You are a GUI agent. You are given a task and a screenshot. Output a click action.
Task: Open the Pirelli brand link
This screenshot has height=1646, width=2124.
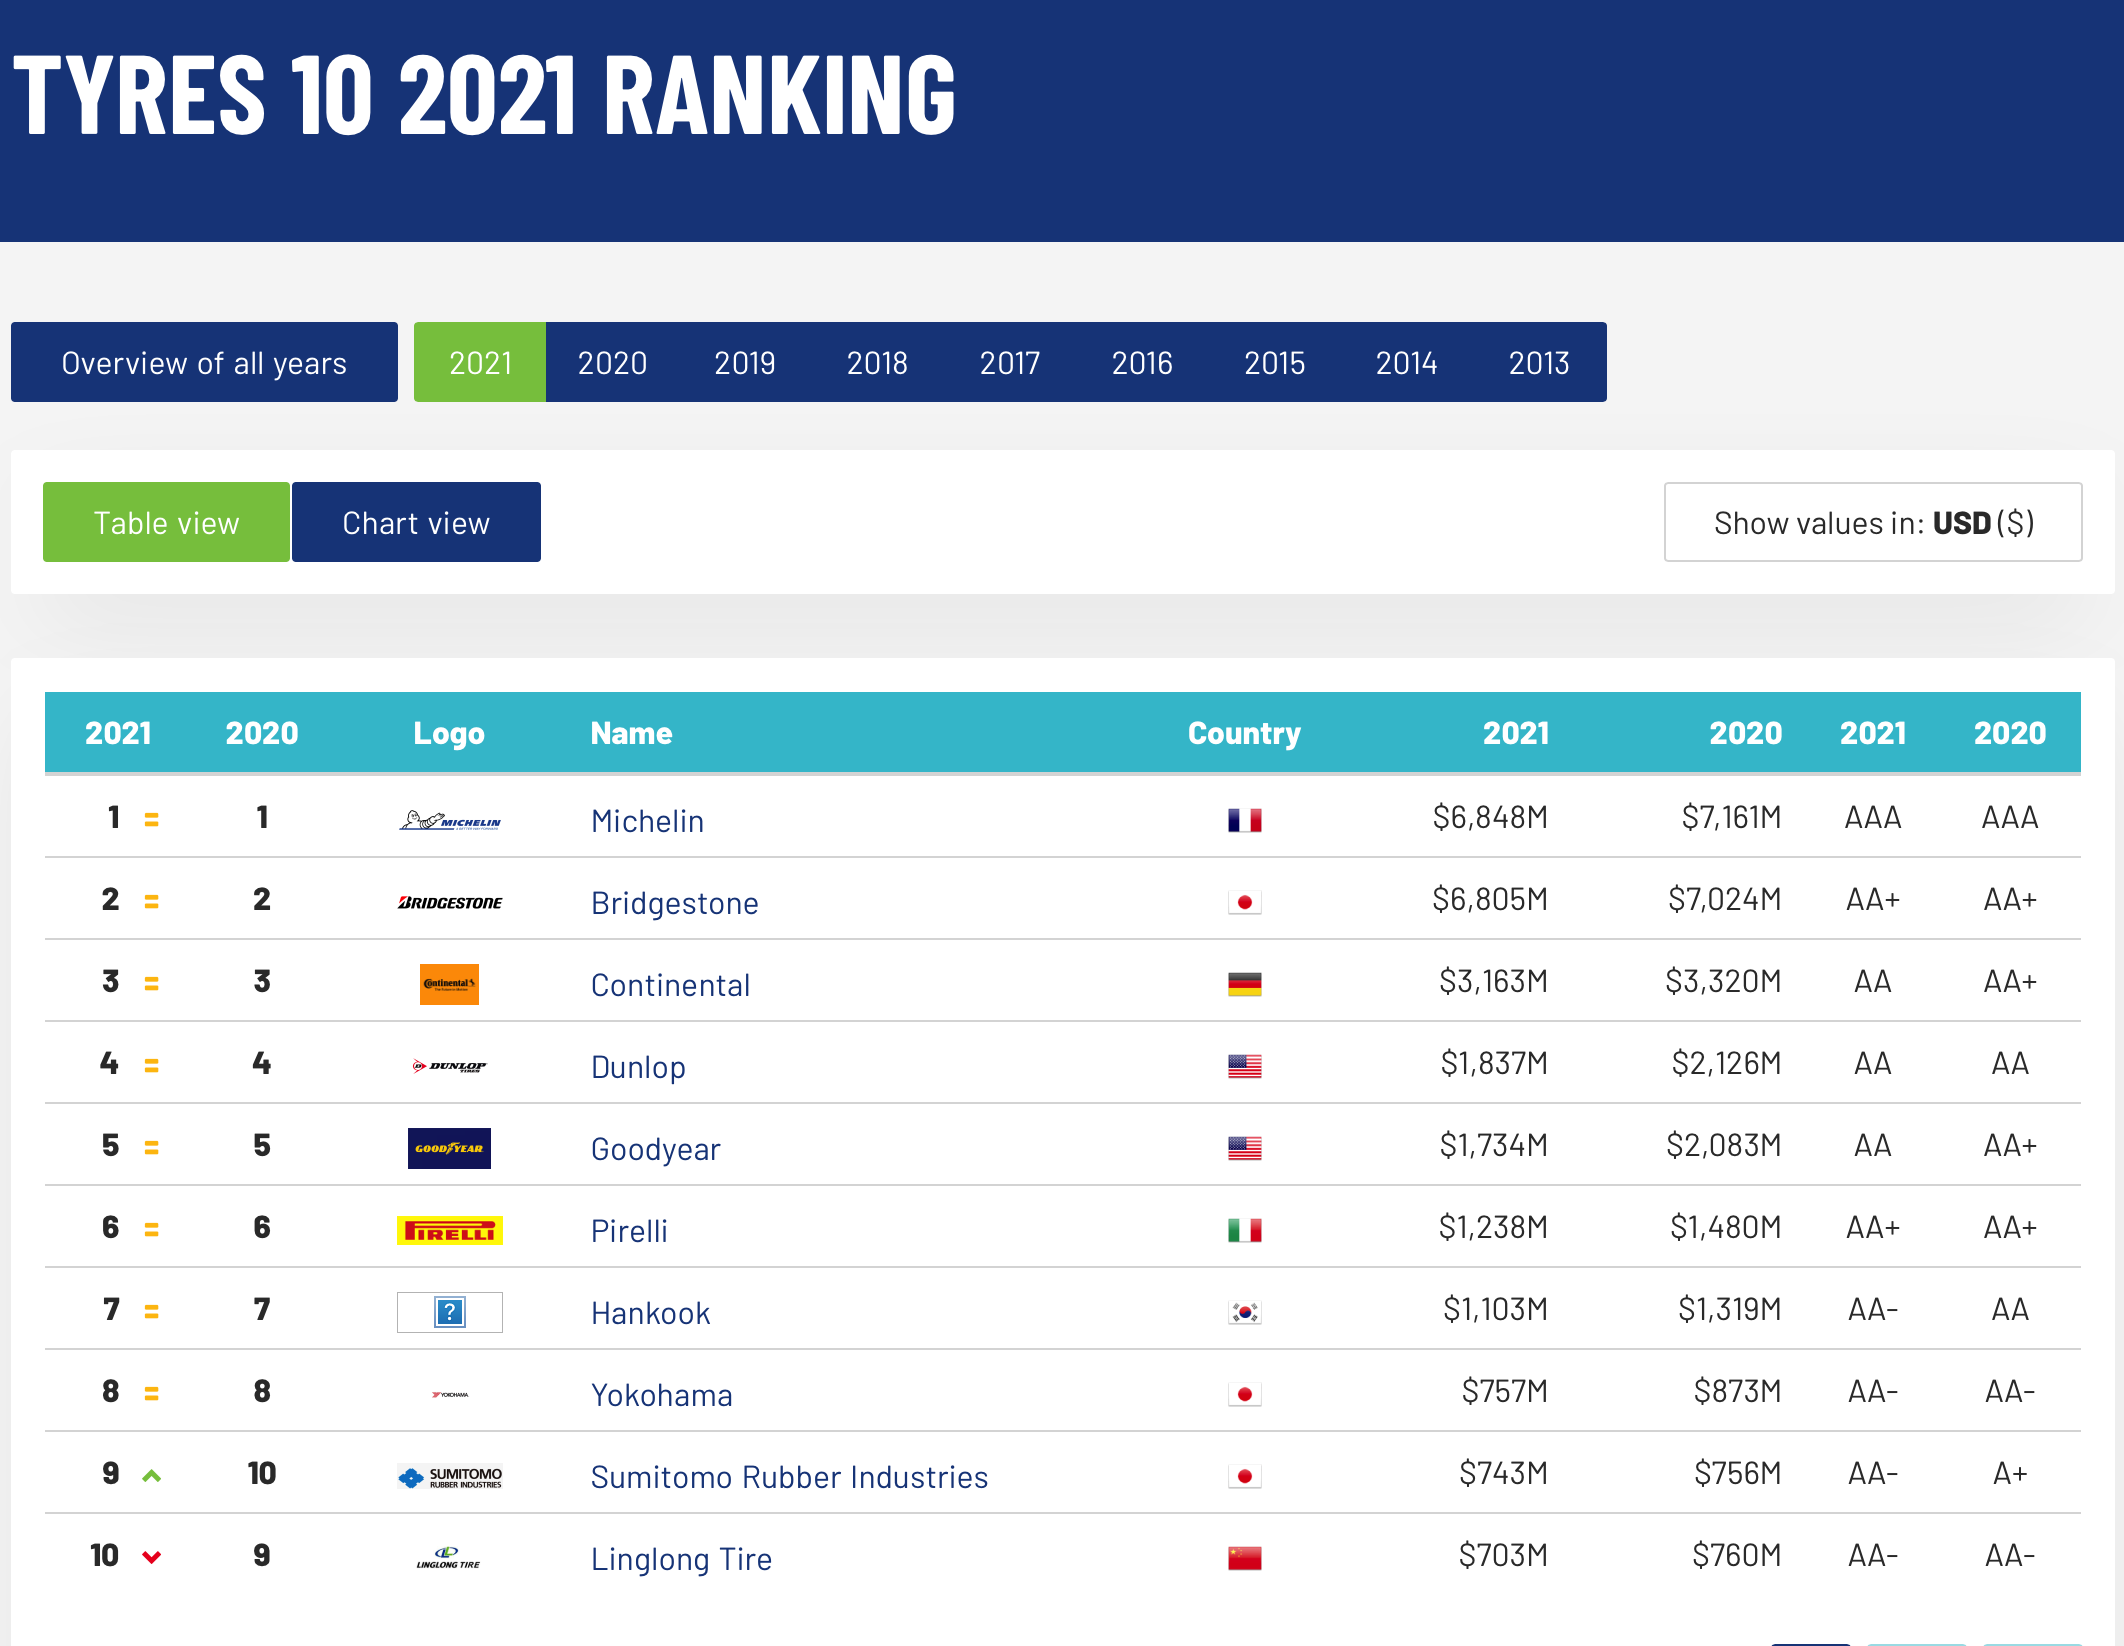click(629, 1231)
